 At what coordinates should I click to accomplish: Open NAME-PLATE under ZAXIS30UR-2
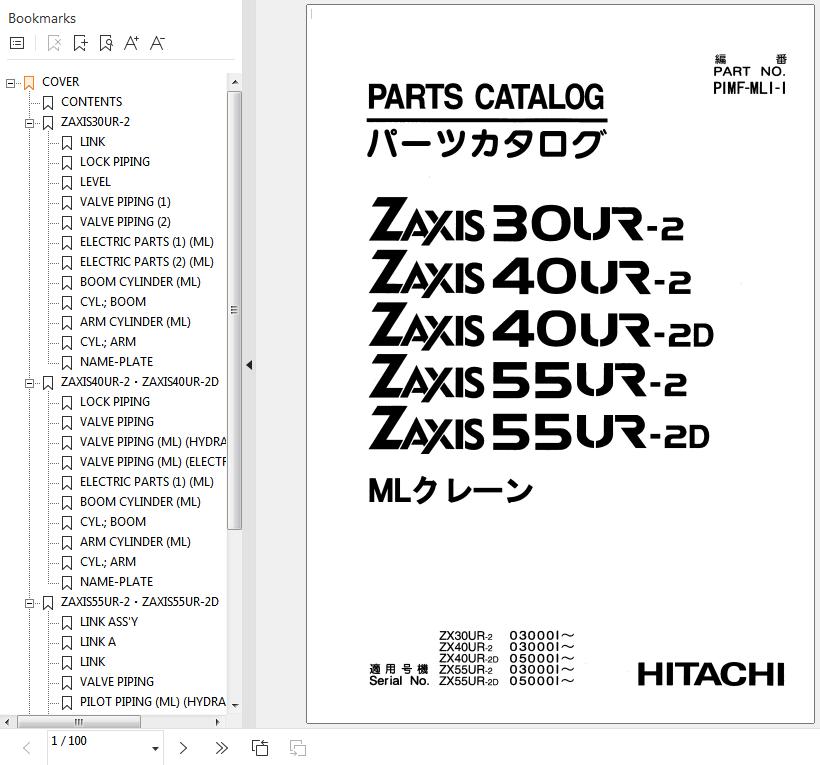(x=117, y=362)
